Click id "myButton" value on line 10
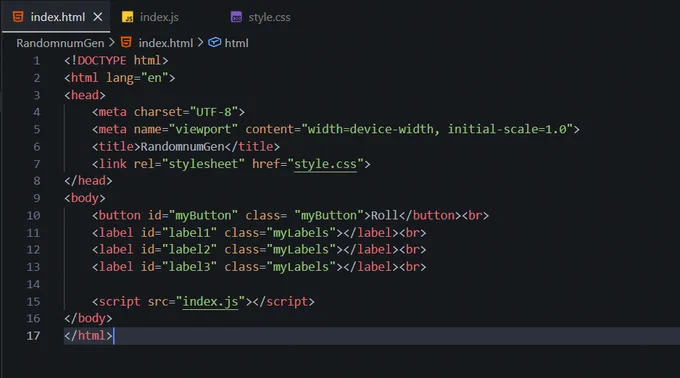Screen dimensions: 680x378 click(203, 215)
